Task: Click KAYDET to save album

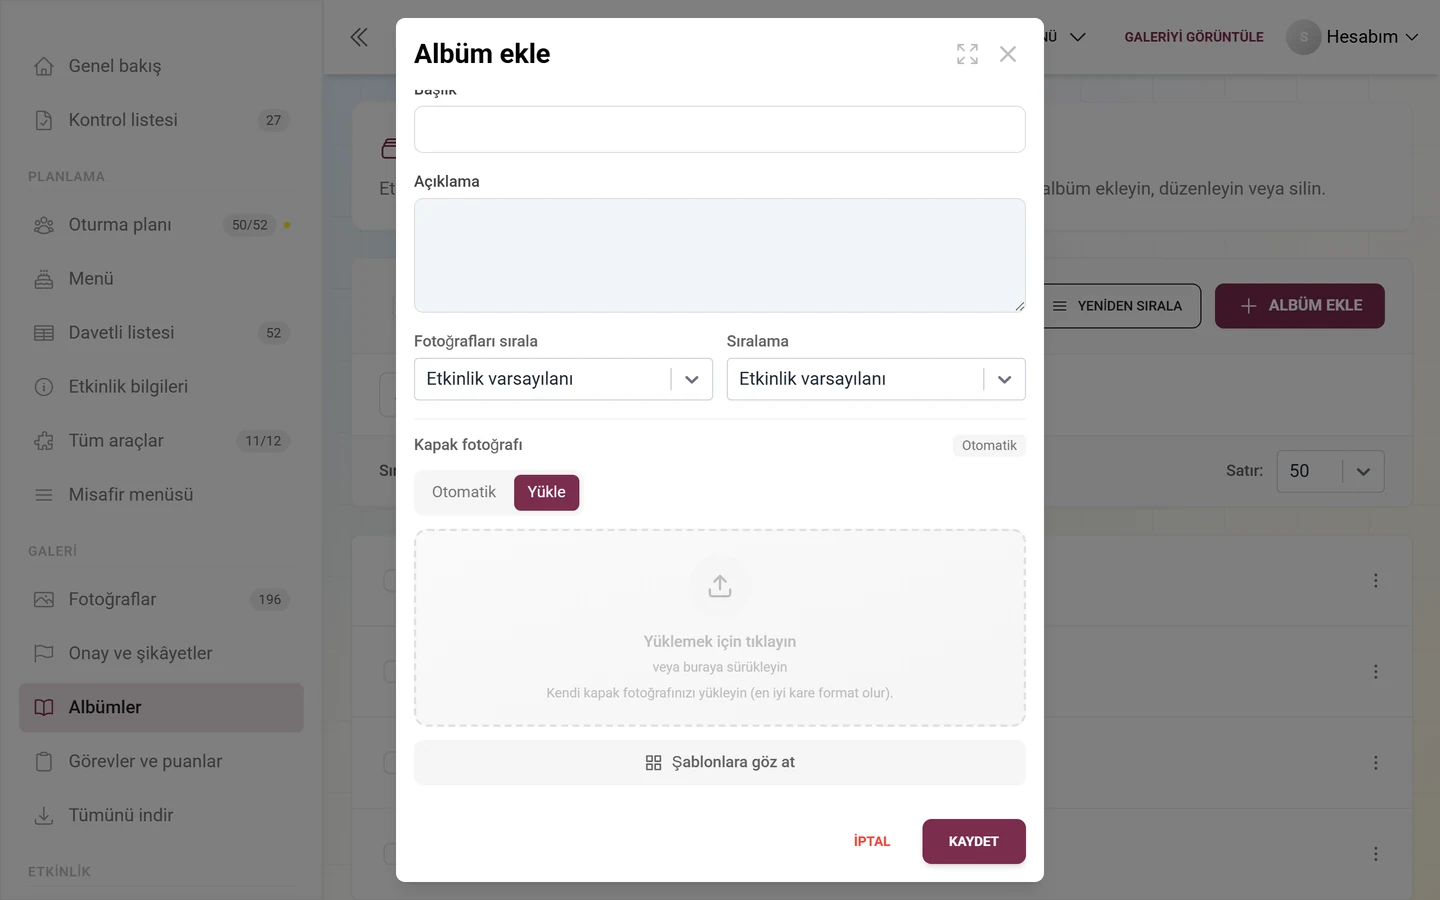Action: tap(974, 841)
